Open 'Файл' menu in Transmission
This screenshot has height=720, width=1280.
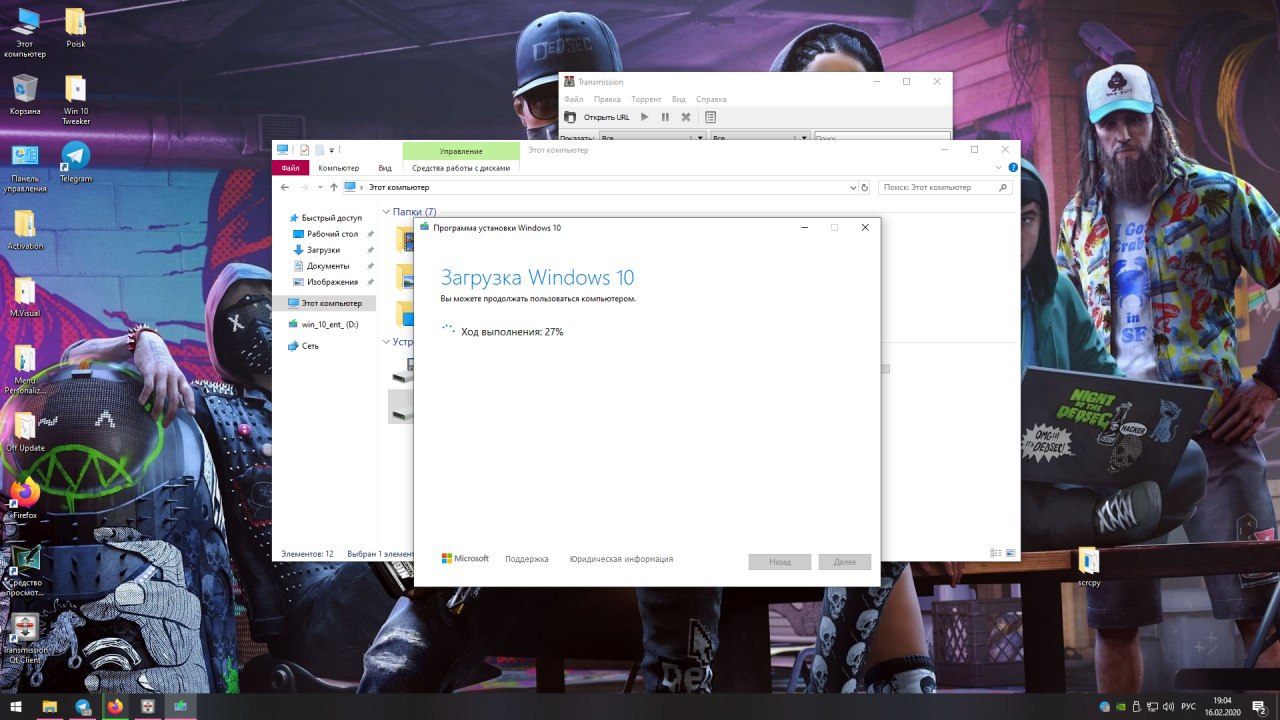click(x=573, y=99)
